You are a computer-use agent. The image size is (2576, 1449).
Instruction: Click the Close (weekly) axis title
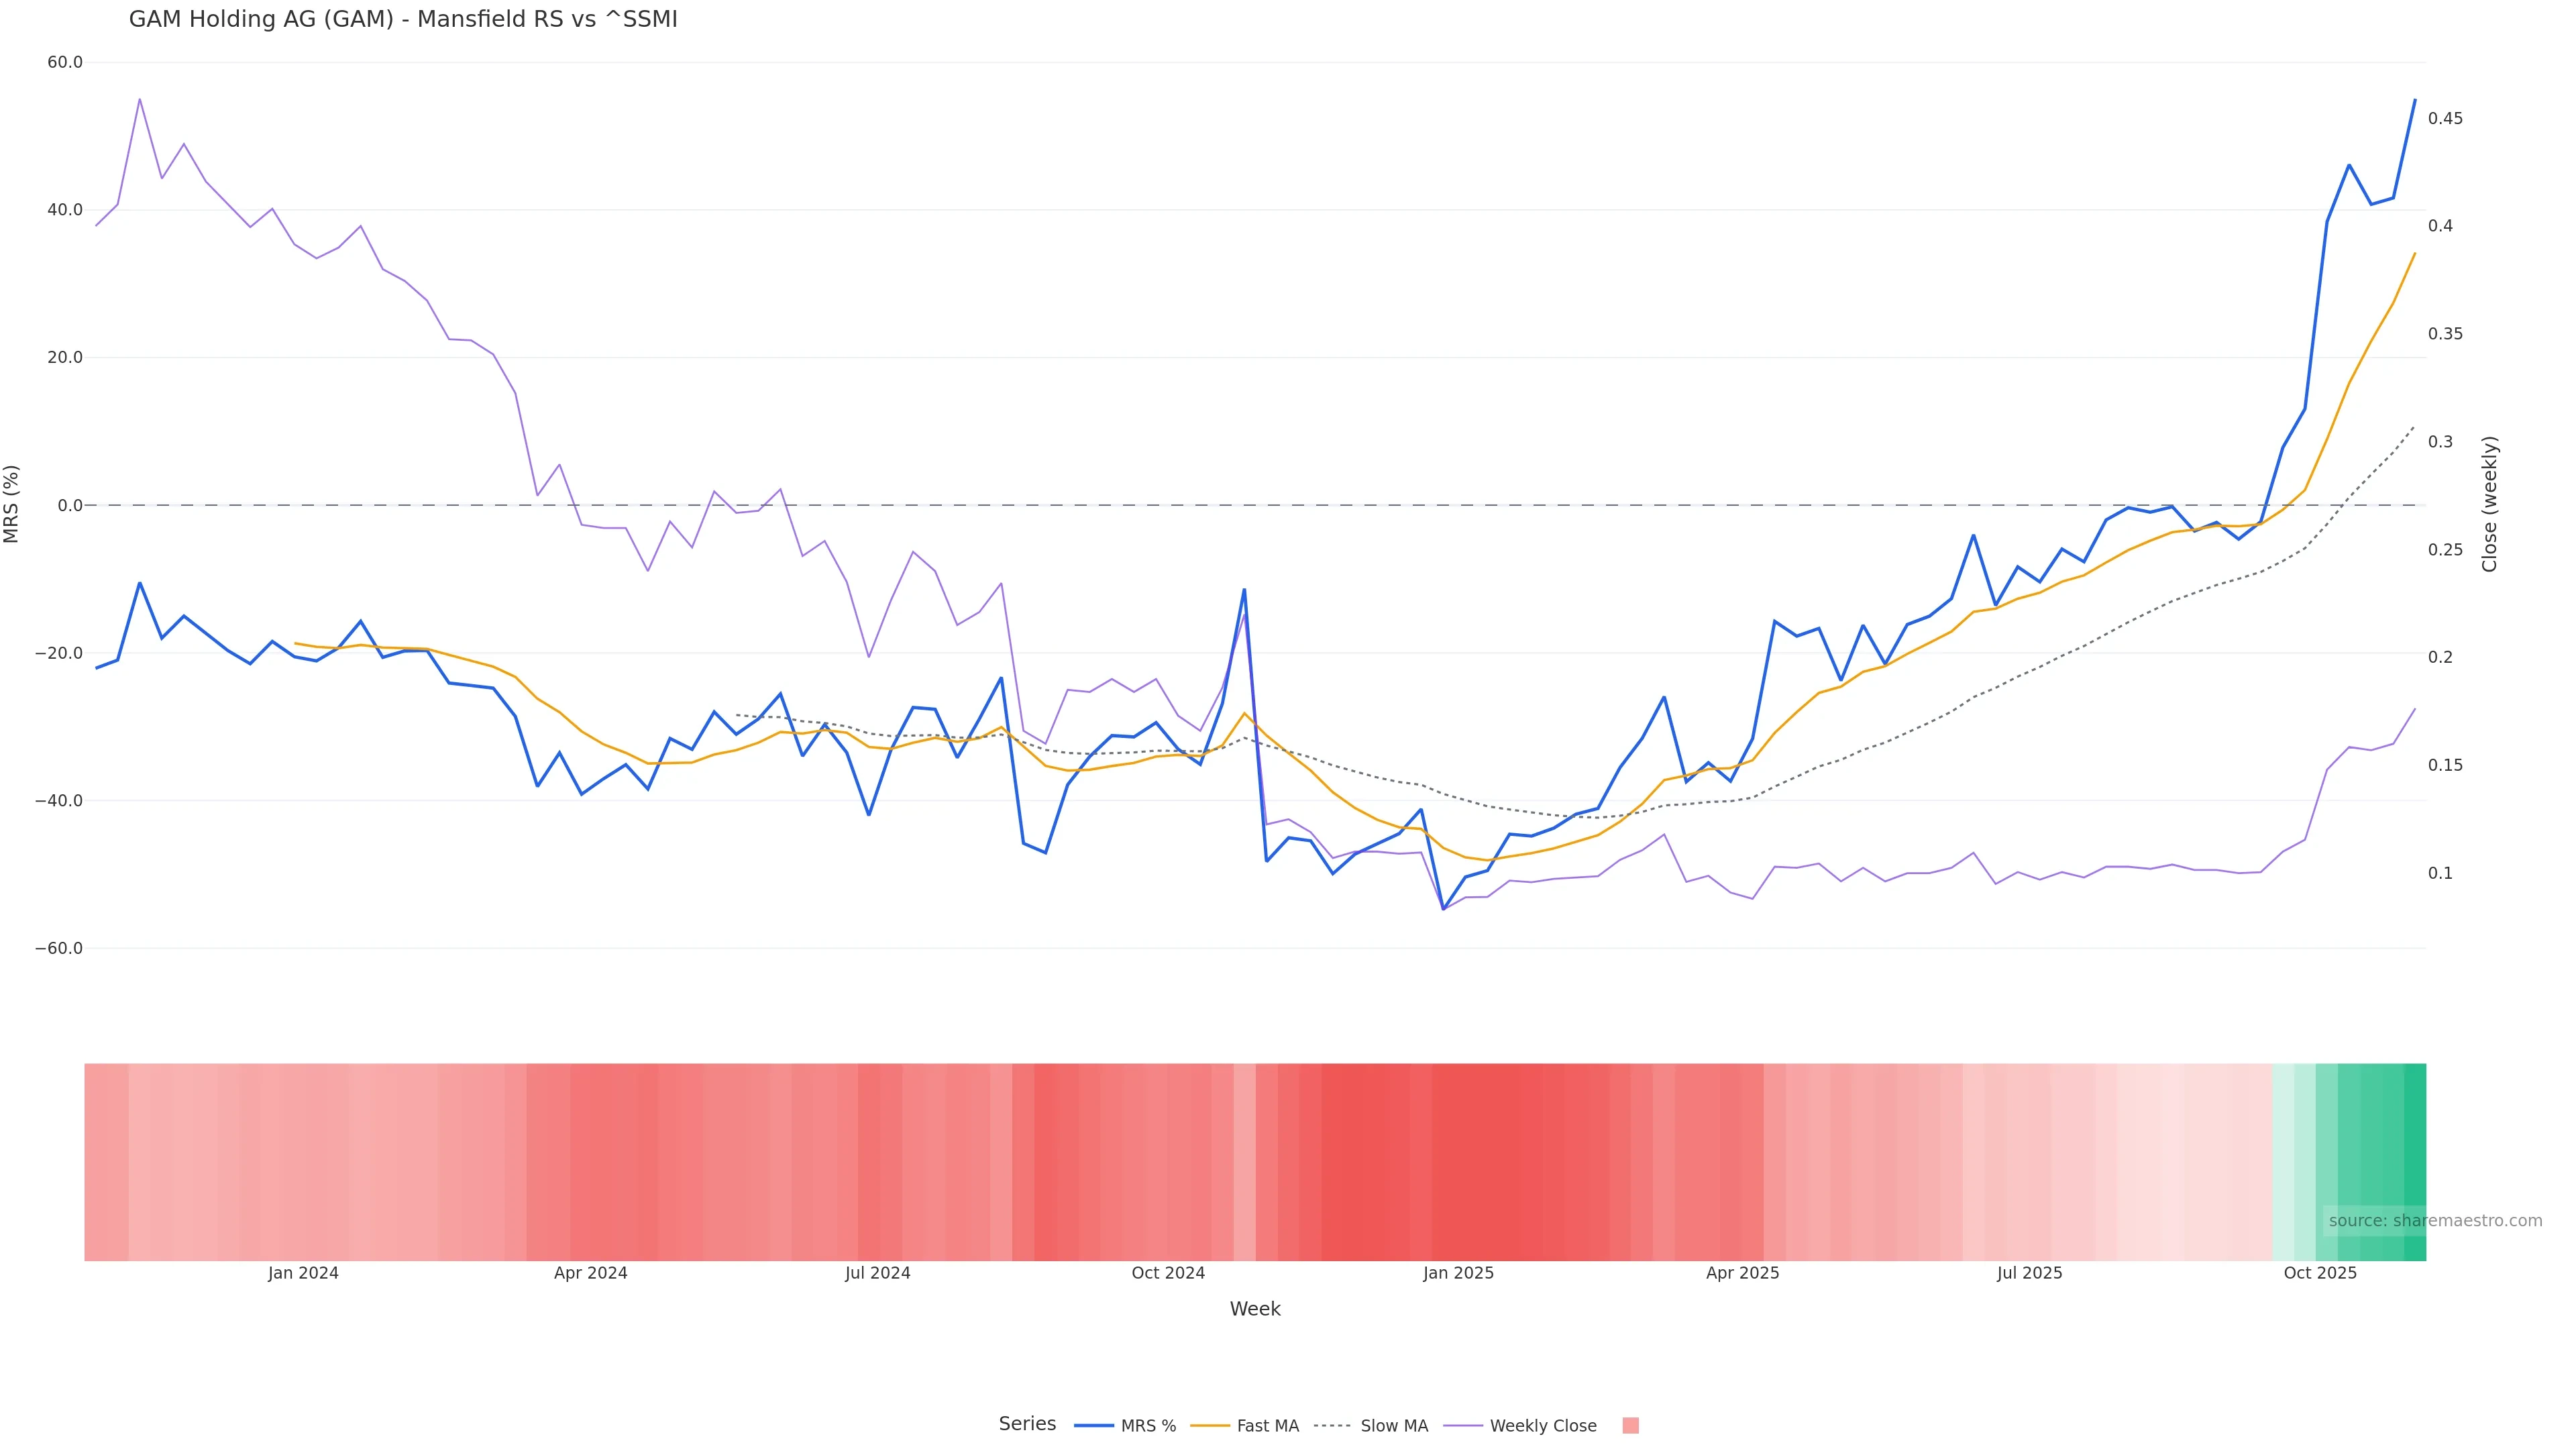click(2490, 504)
